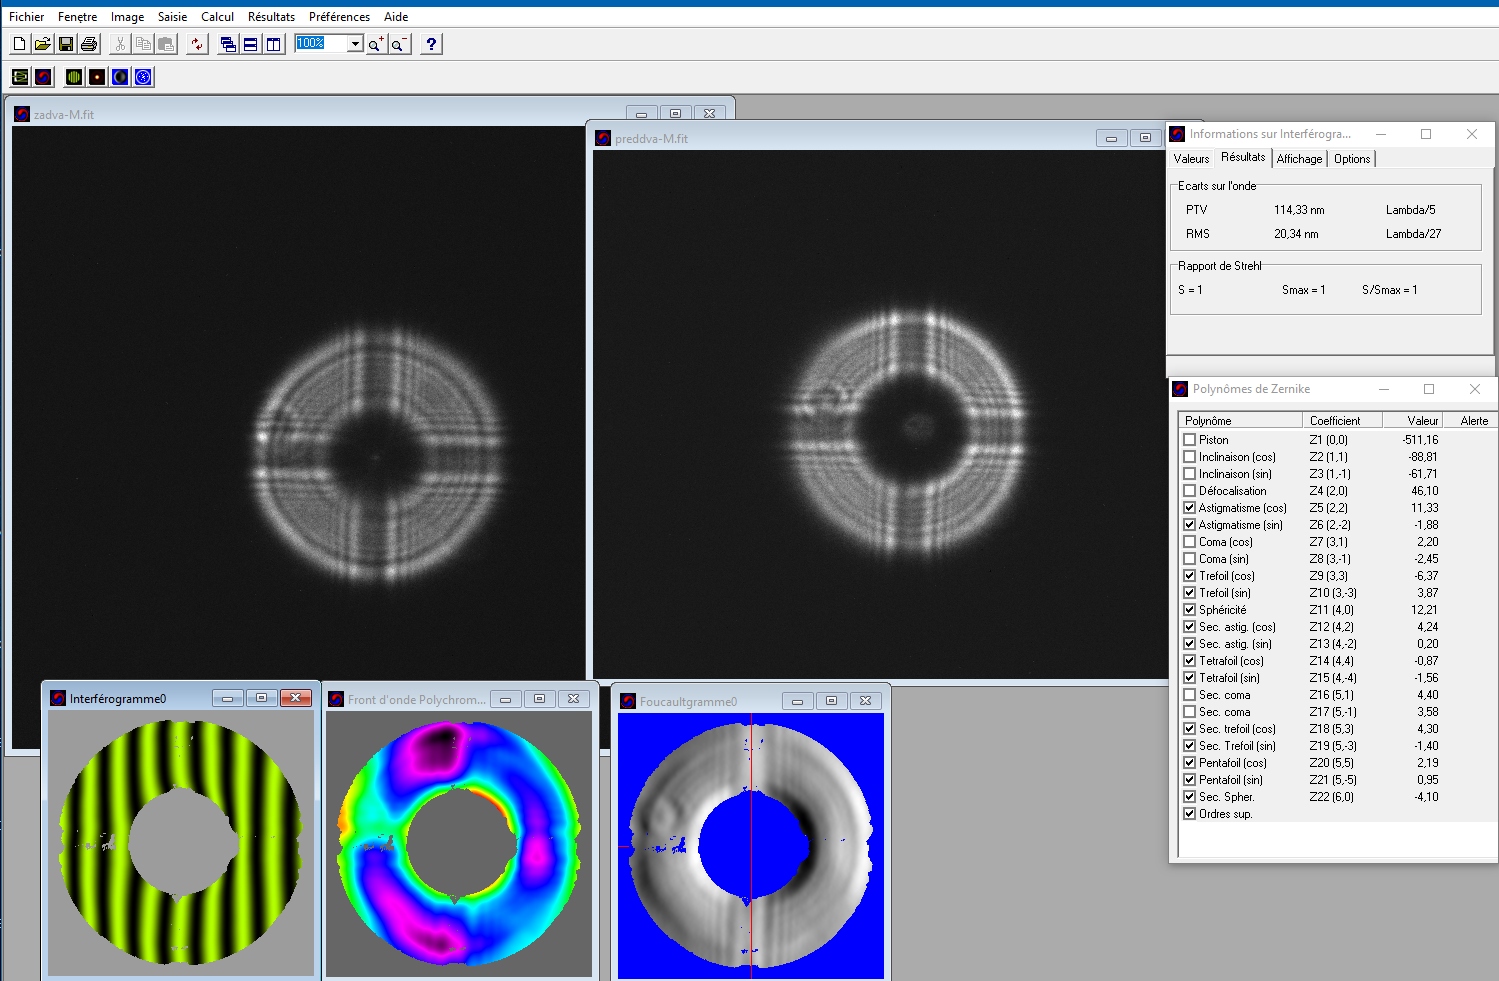This screenshot has width=1499, height=981.
Task: Uncheck Trefoil (sin) polynomial
Action: coord(1189,593)
